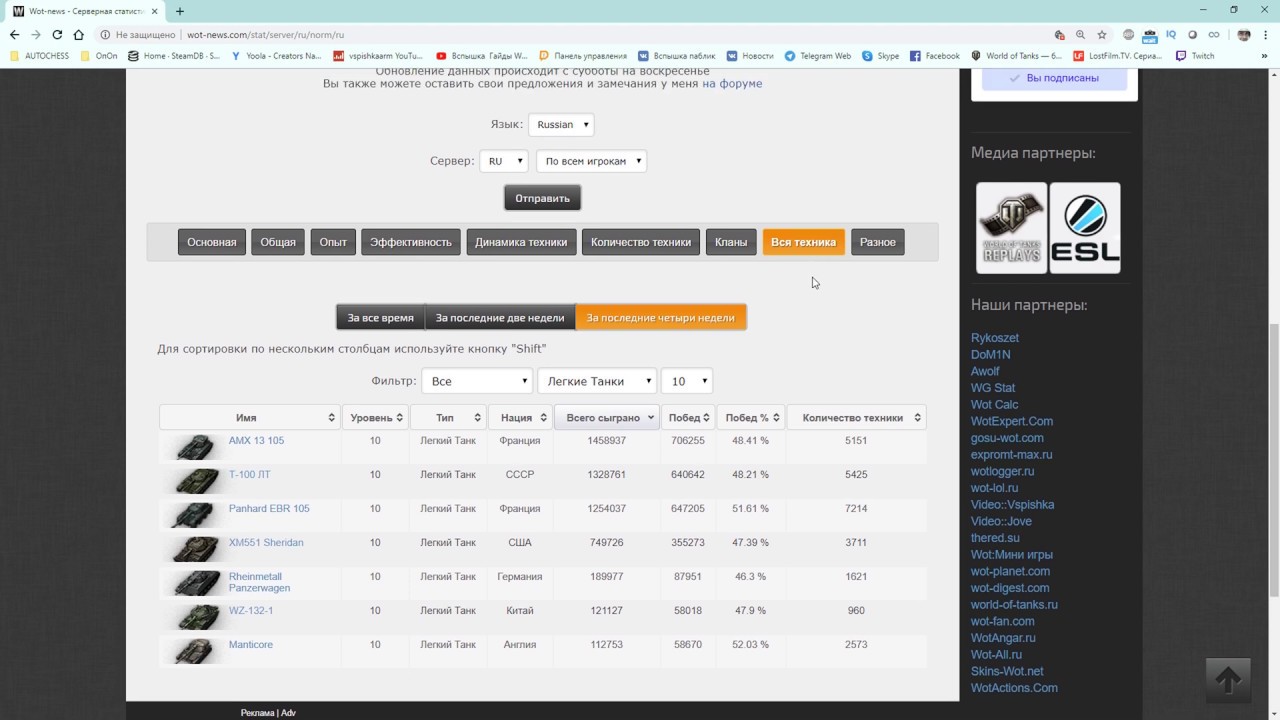The height and width of the screenshot is (720, 1280).
Task: Open the Сервер RU dropdown
Action: coord(504,161)
